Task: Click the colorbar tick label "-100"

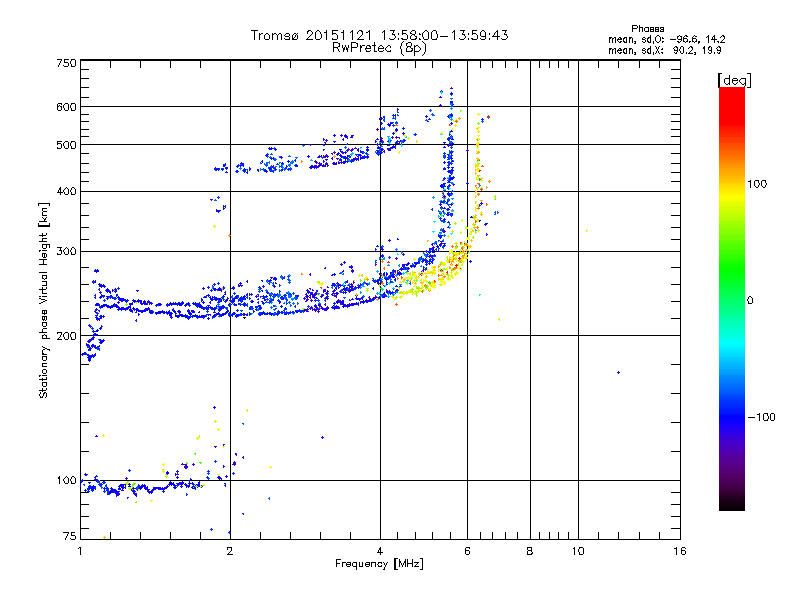Action: pyautogui.click(x=761, y=417)
